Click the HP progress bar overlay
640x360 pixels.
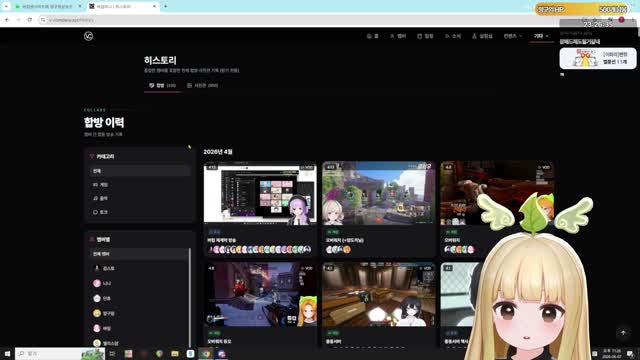click(582, 9)
